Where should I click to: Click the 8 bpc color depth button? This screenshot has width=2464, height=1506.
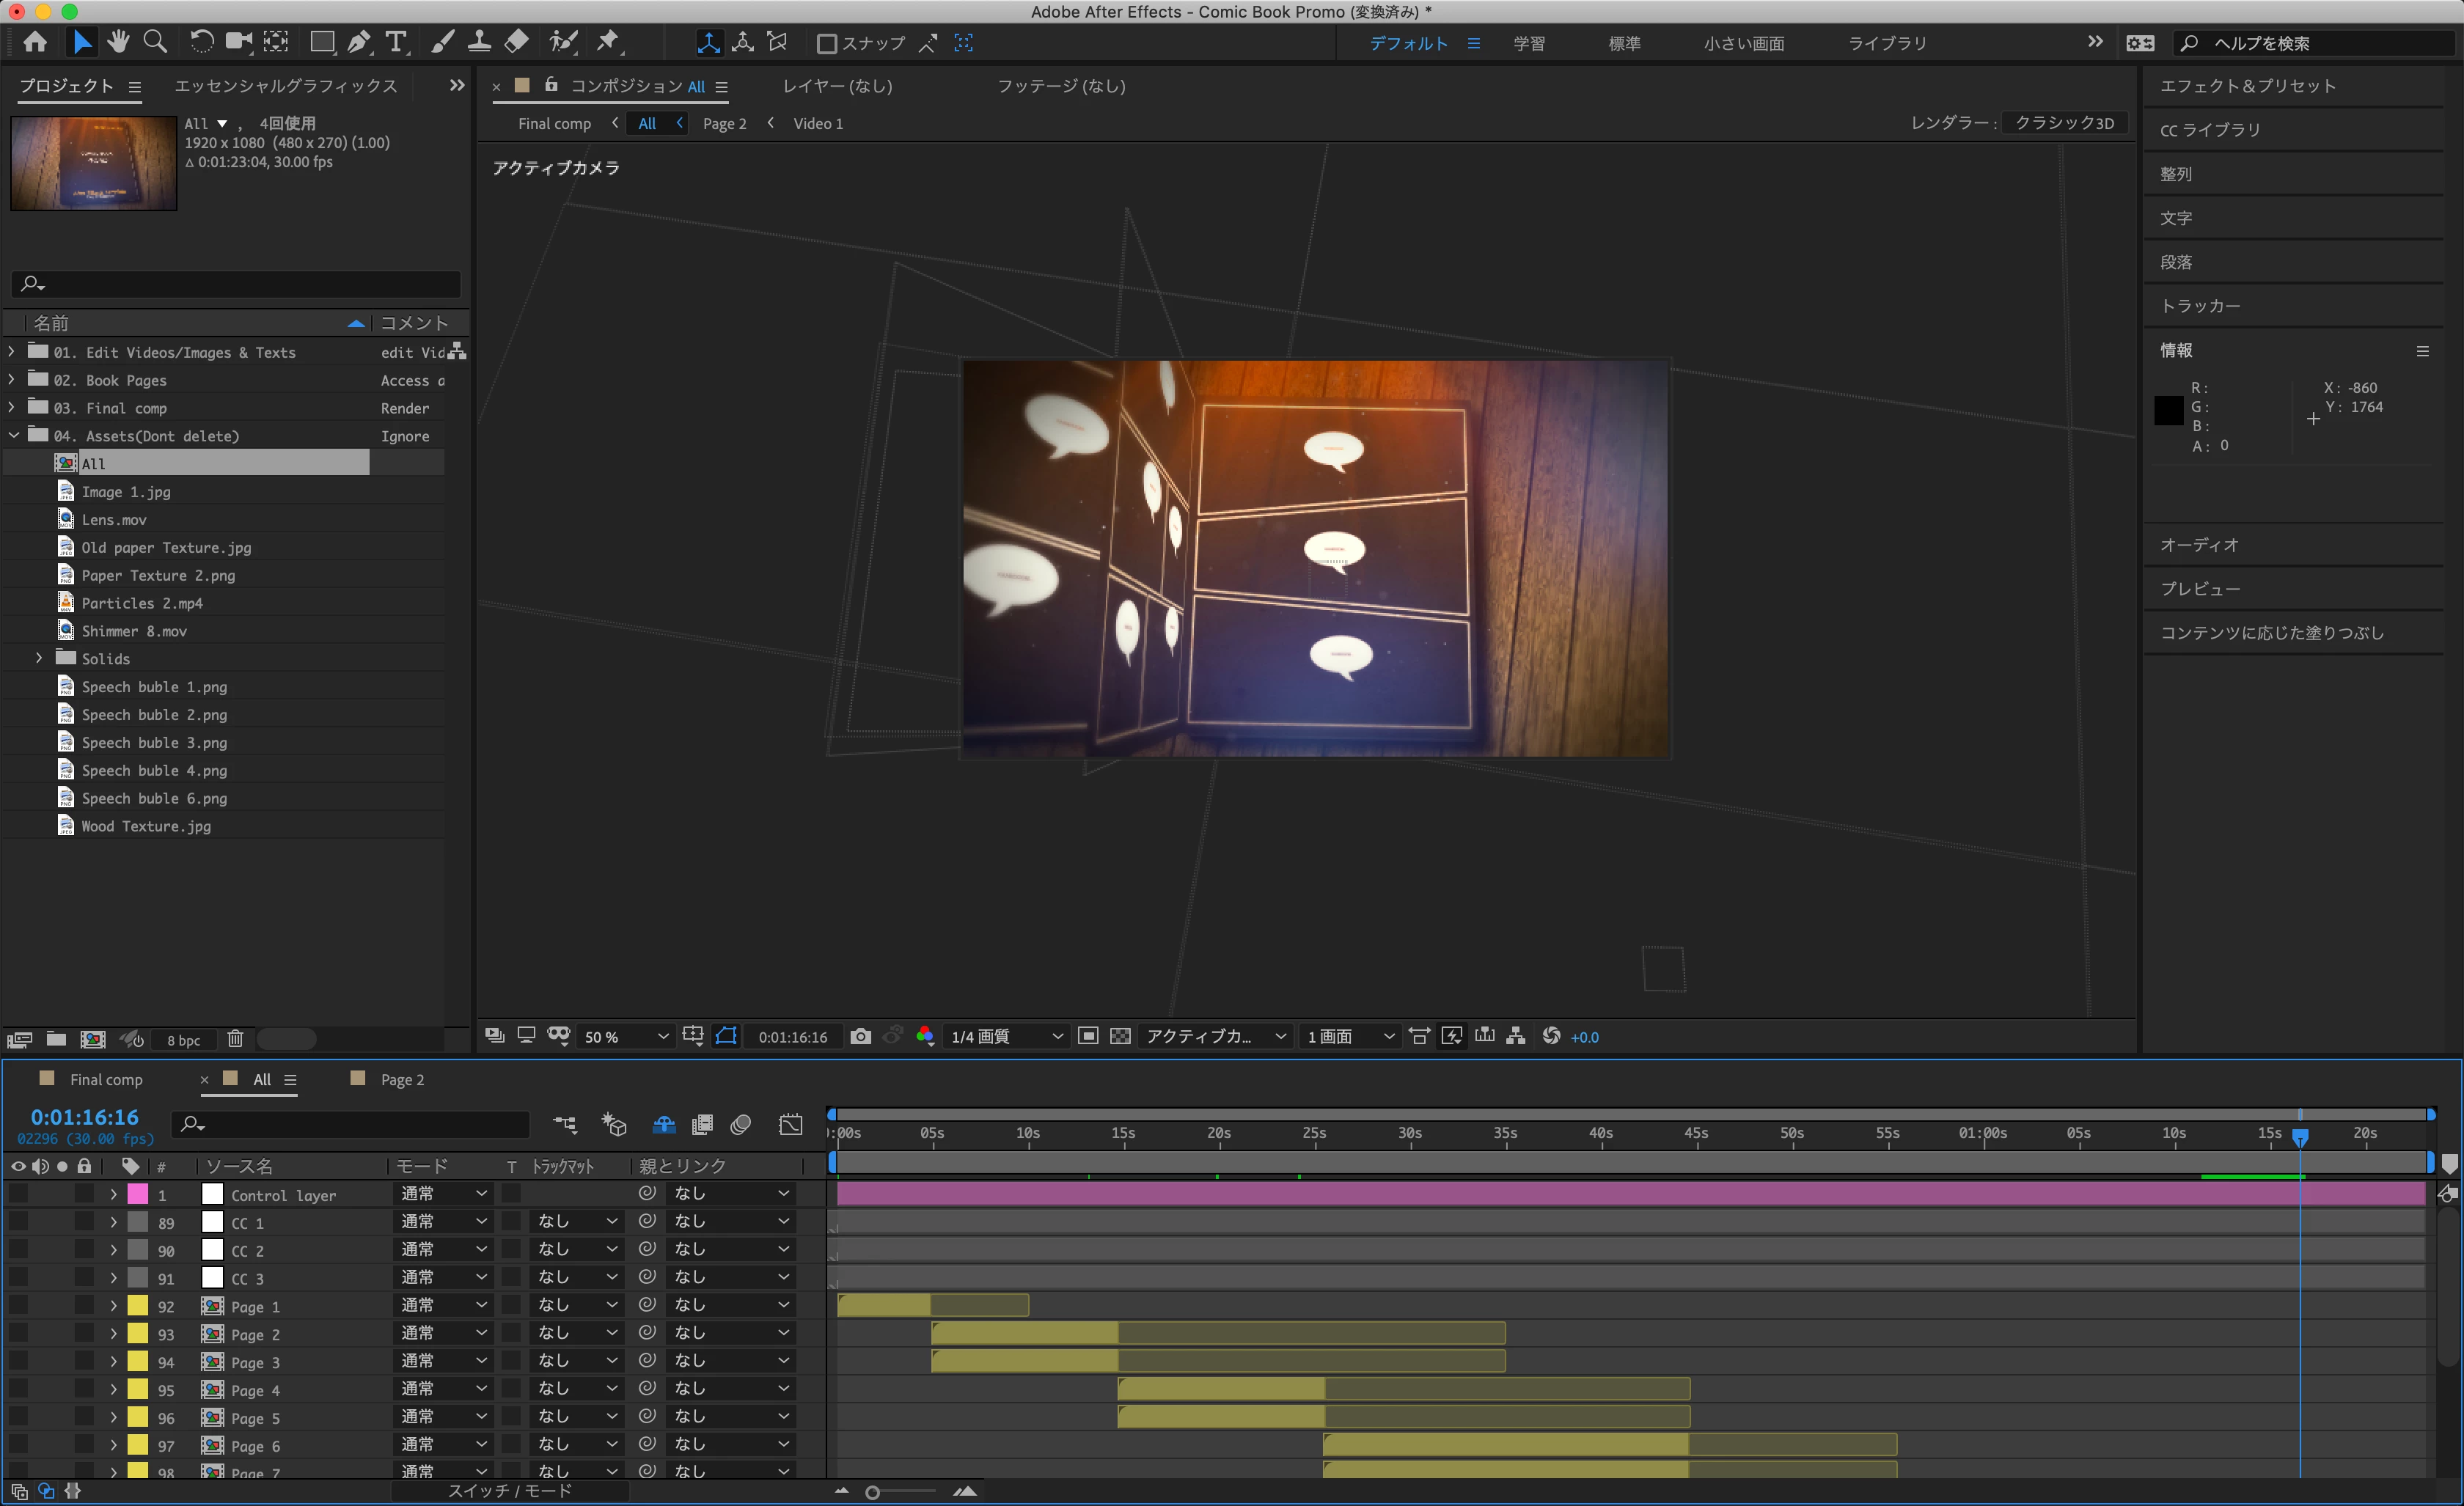tap(184, 1040)
